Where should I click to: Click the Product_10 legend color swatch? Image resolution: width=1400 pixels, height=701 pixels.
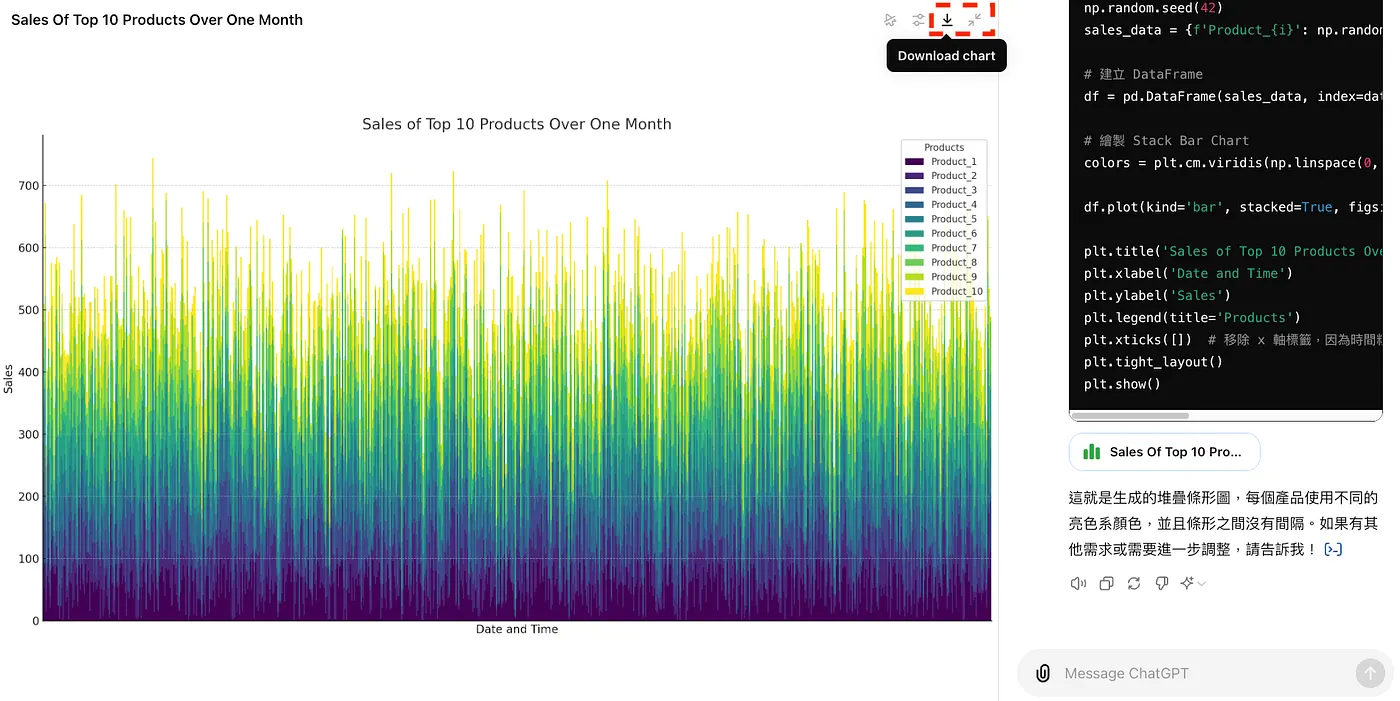[x=914, y=292]
